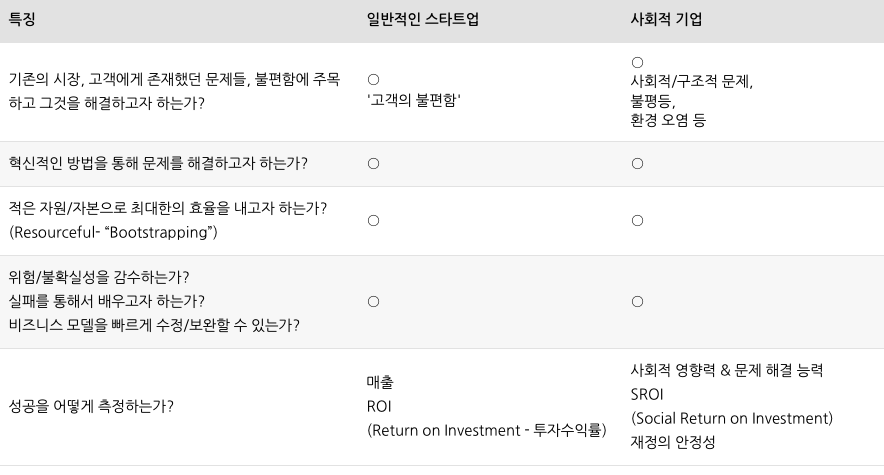Click social enterprise circle in 위험/불확실성 row

[x=637, y=301]
